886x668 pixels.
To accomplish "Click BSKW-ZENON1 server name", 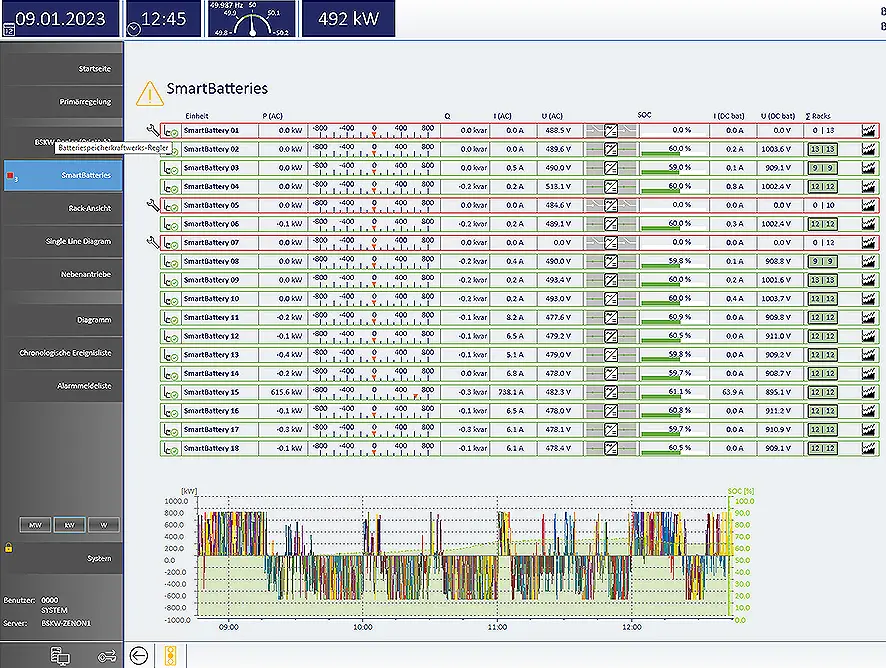I will click(66, 623).
